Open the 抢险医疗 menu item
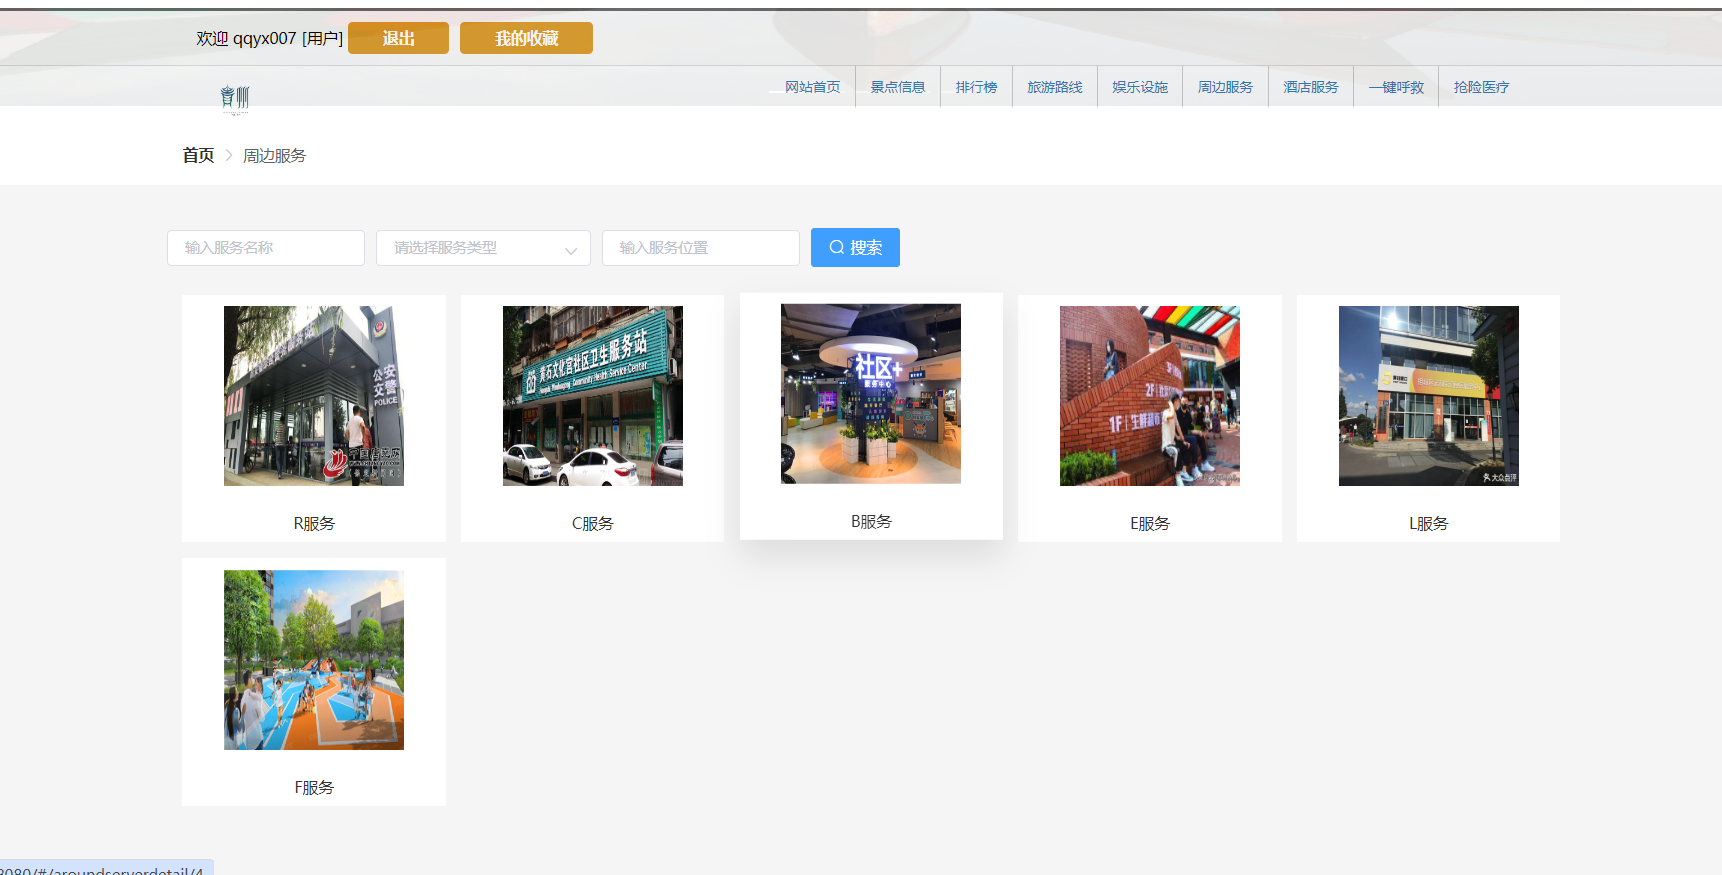Image resolution: width=1722 pixels, height=875 pixels. pos(1481,87)
